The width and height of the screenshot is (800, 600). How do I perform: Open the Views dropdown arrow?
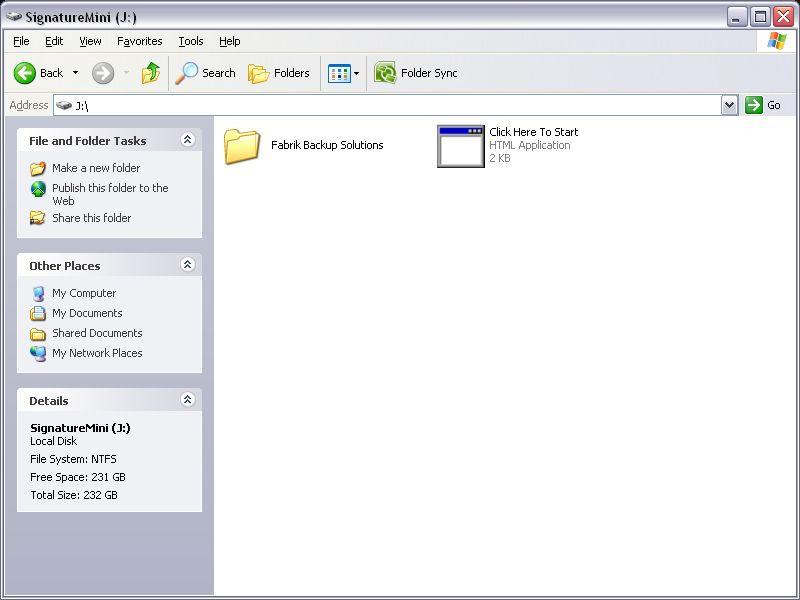click(357, 73)
